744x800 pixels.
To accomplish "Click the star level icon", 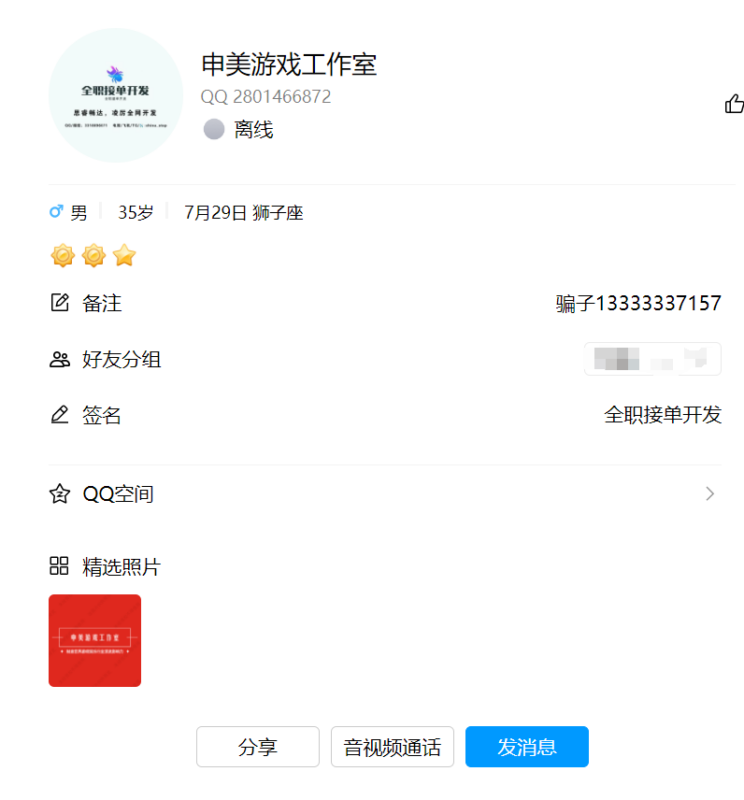I will (x=125, y=255).
